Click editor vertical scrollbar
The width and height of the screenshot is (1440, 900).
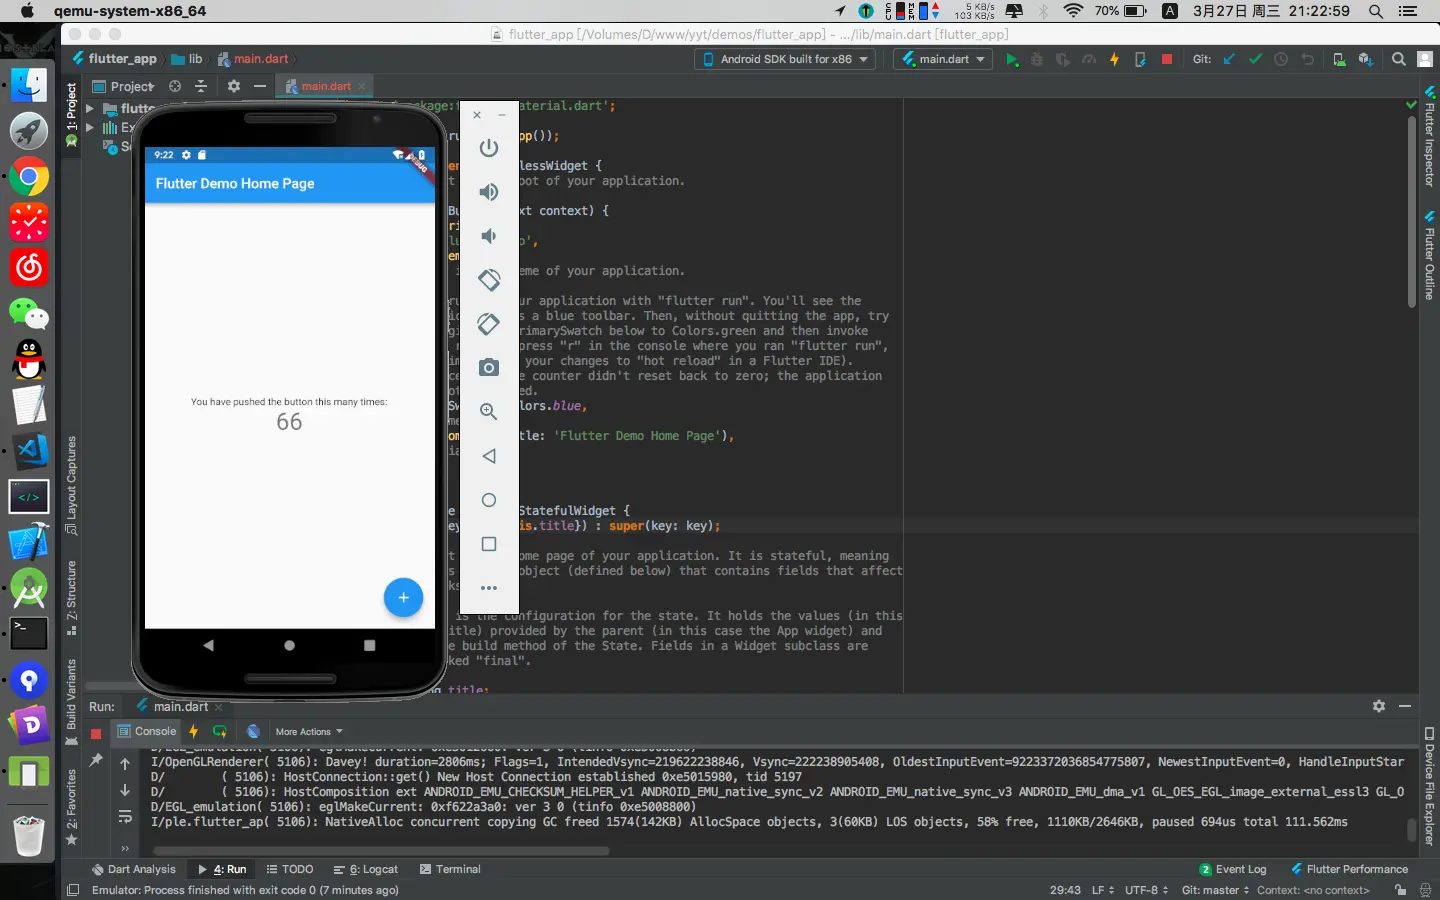click(1412, 213)
